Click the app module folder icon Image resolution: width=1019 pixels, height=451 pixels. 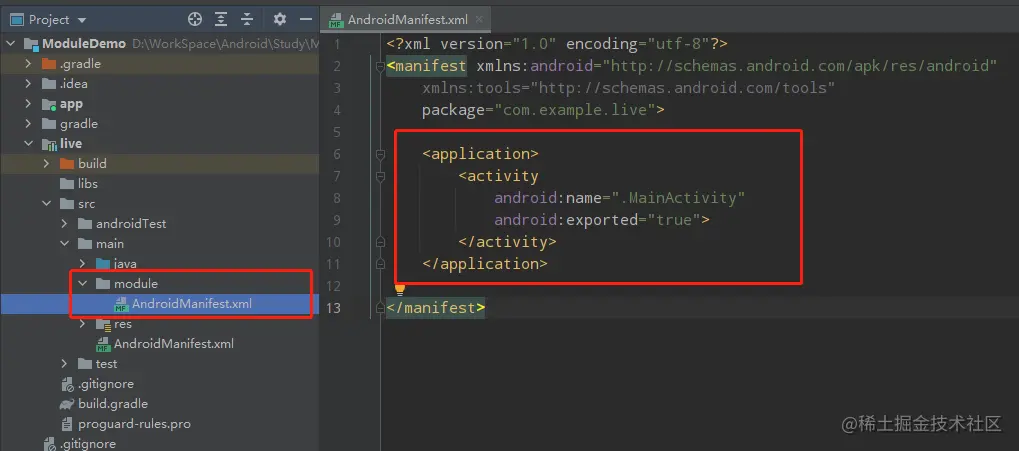[49, 104]
